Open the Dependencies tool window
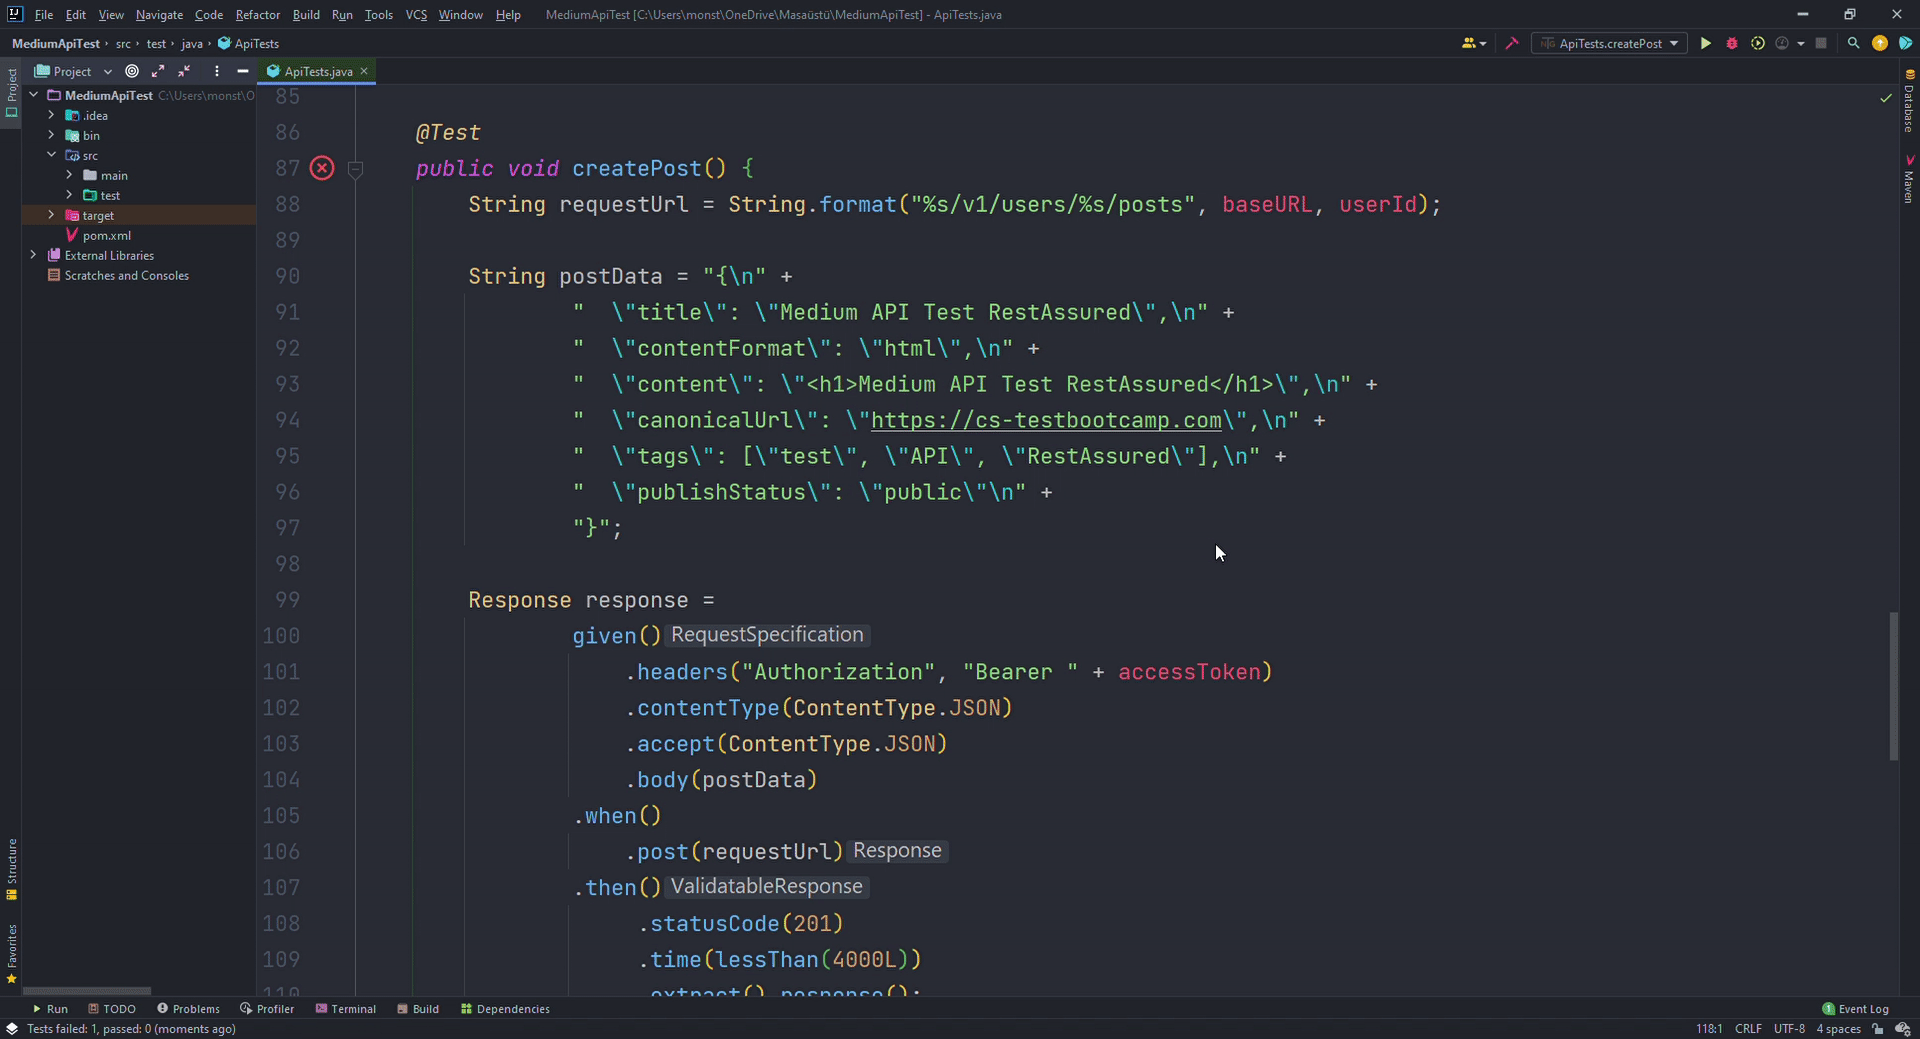The height and width of the screenshot is (1039, 1920). click(x=505, y=1009)
